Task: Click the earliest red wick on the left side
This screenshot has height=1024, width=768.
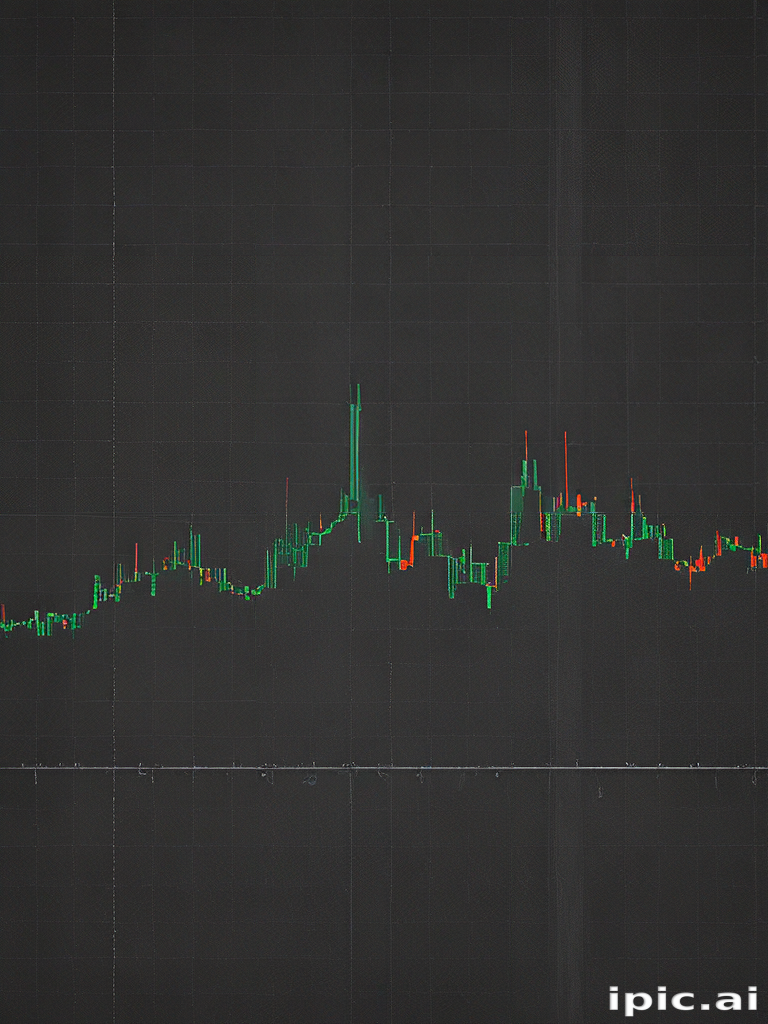Action: [136, 558]
